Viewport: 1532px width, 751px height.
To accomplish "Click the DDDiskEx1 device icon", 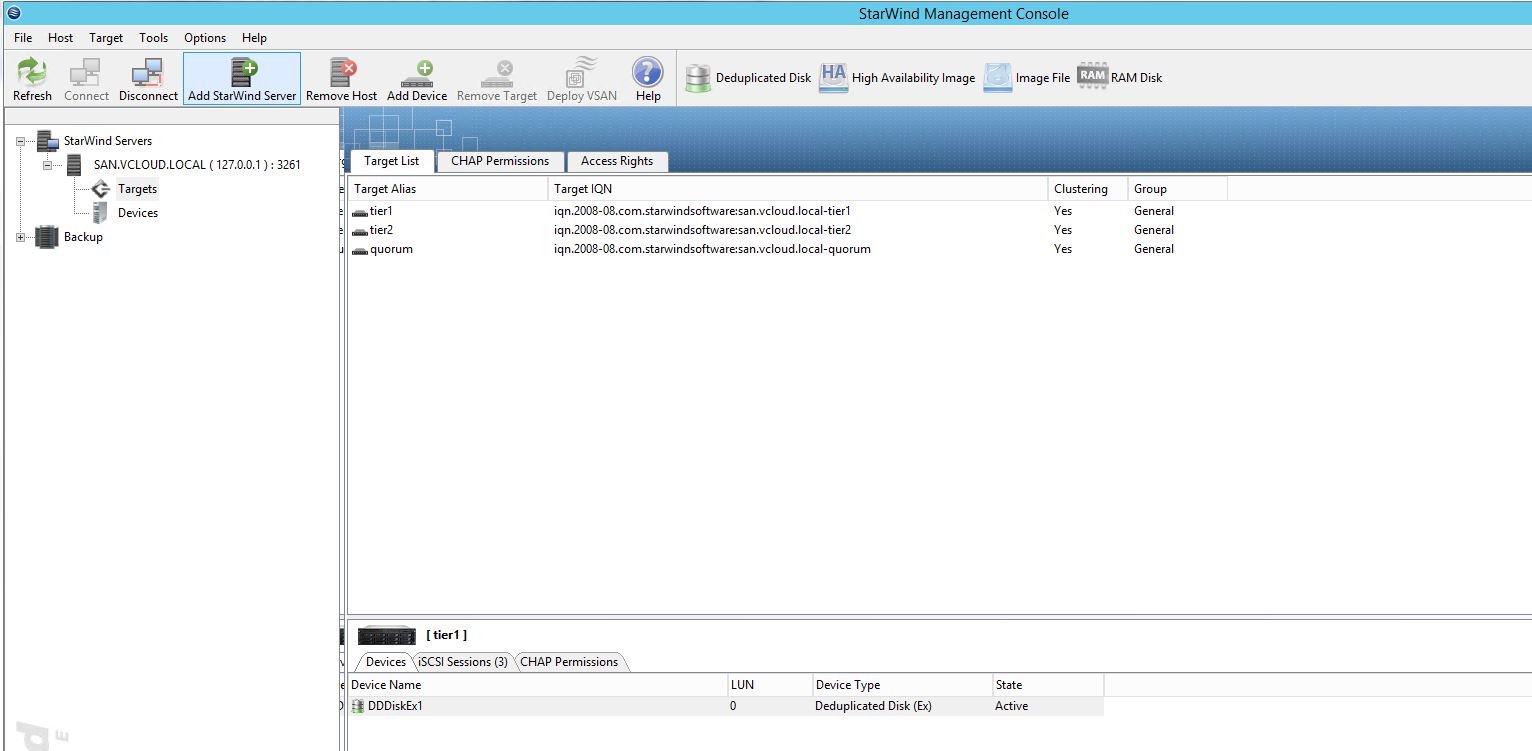I will 358,706.
